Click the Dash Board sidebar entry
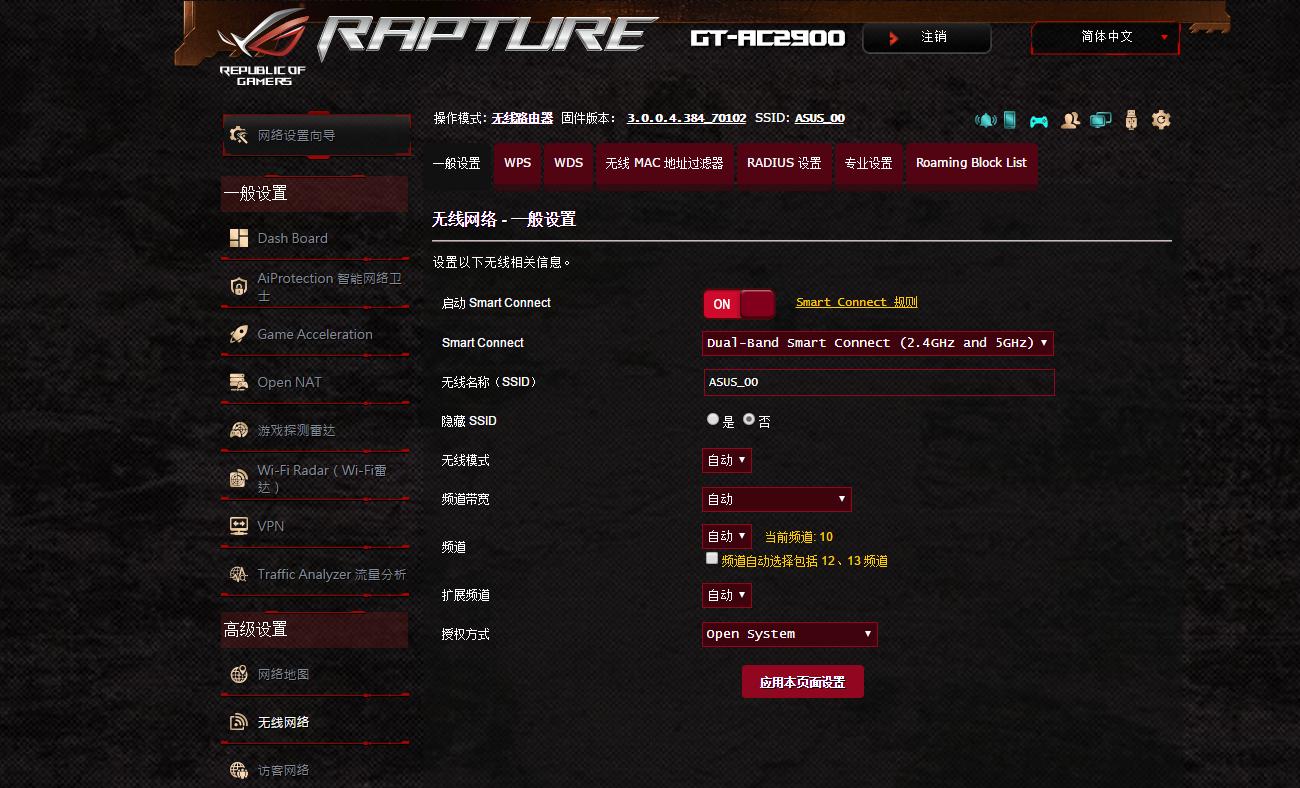The image size is (1300, 788). click(290, 238)
